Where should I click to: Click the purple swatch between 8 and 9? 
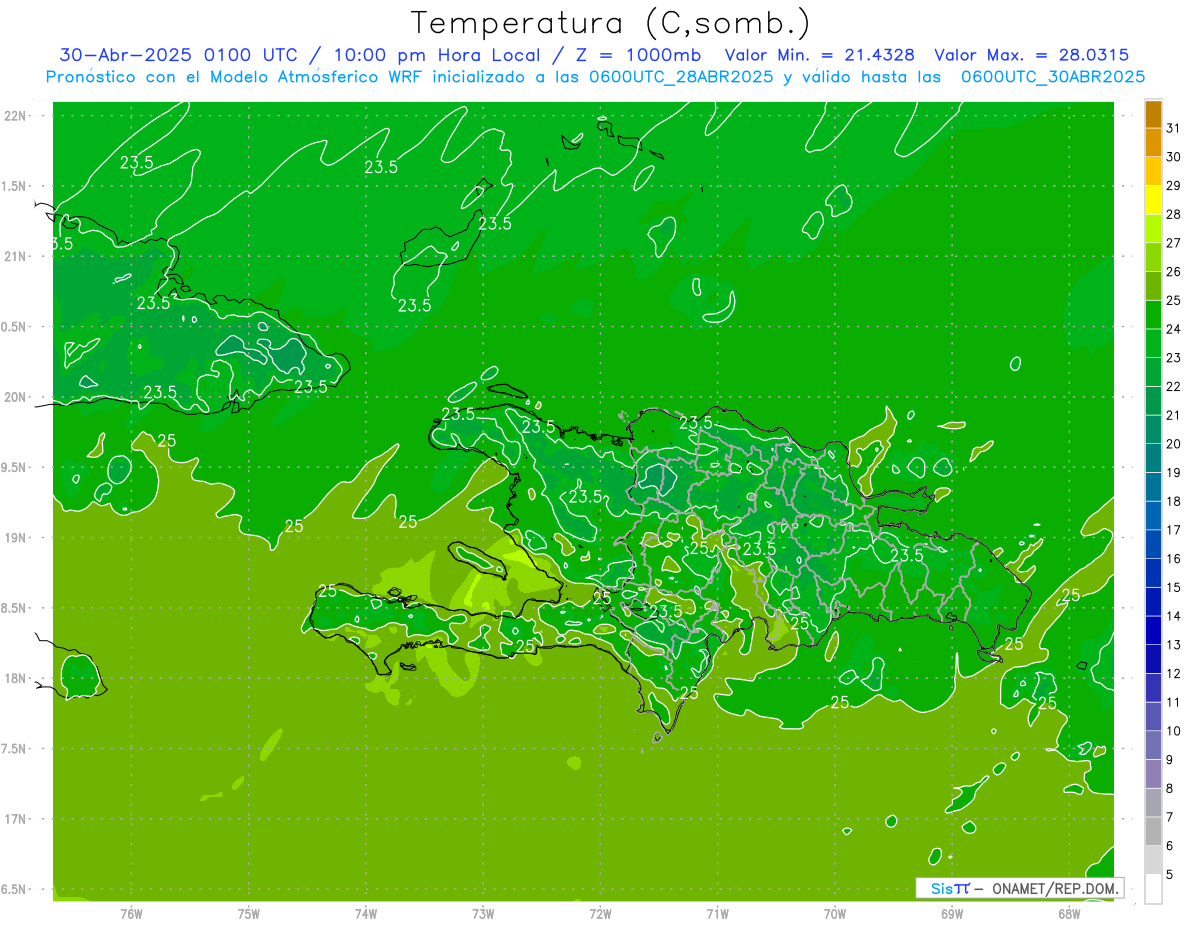click(1153, 773)
